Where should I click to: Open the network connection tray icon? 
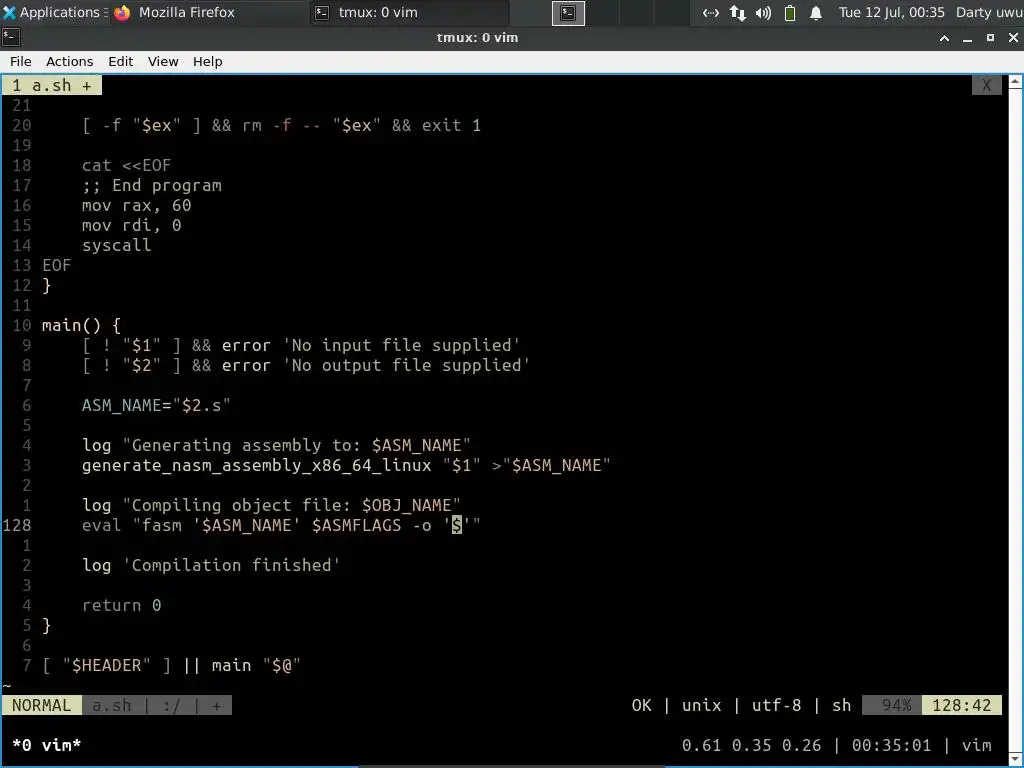tap(711, 12)
